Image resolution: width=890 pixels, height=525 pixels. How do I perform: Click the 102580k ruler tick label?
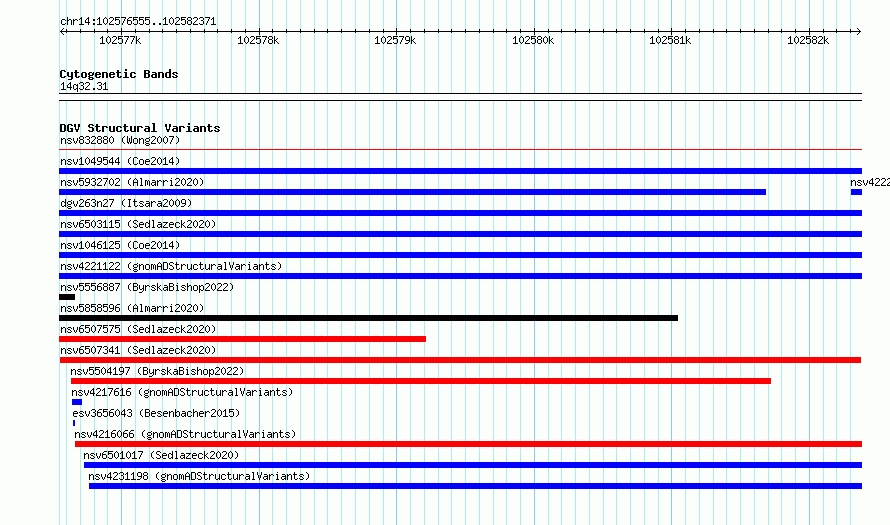click(533, 40)
